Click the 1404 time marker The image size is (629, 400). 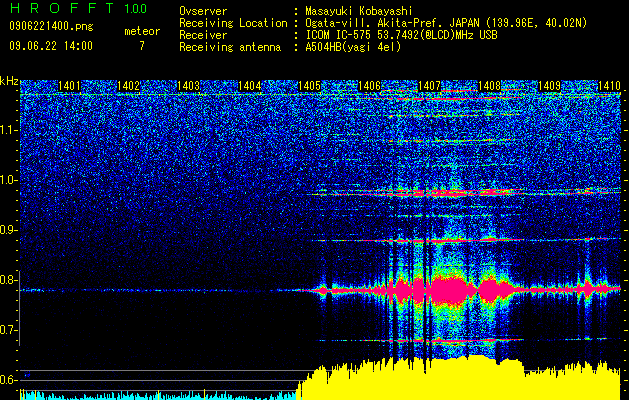250,86
